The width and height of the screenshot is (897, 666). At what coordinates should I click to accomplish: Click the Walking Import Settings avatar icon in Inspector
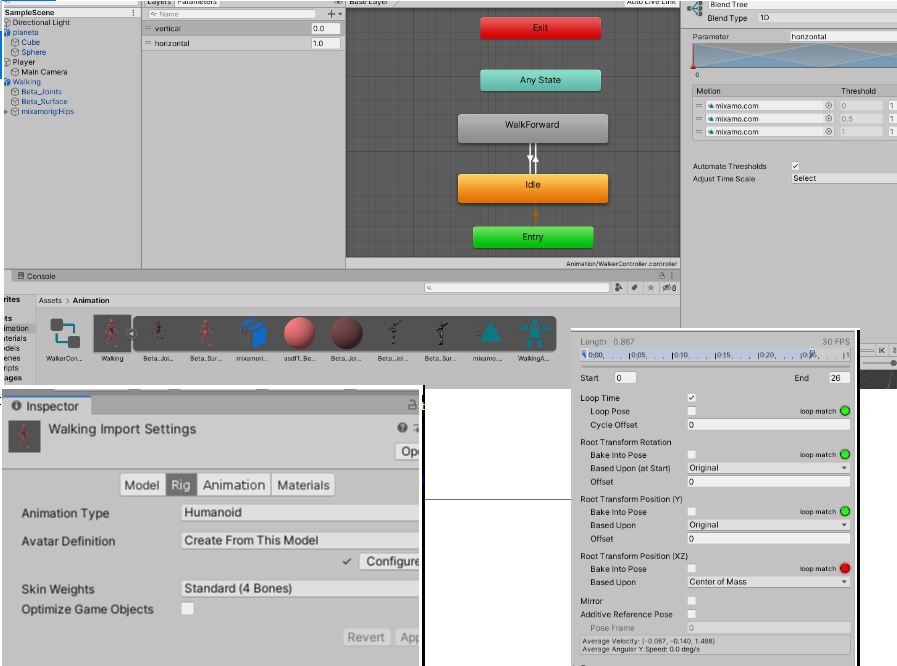[24, 437]
